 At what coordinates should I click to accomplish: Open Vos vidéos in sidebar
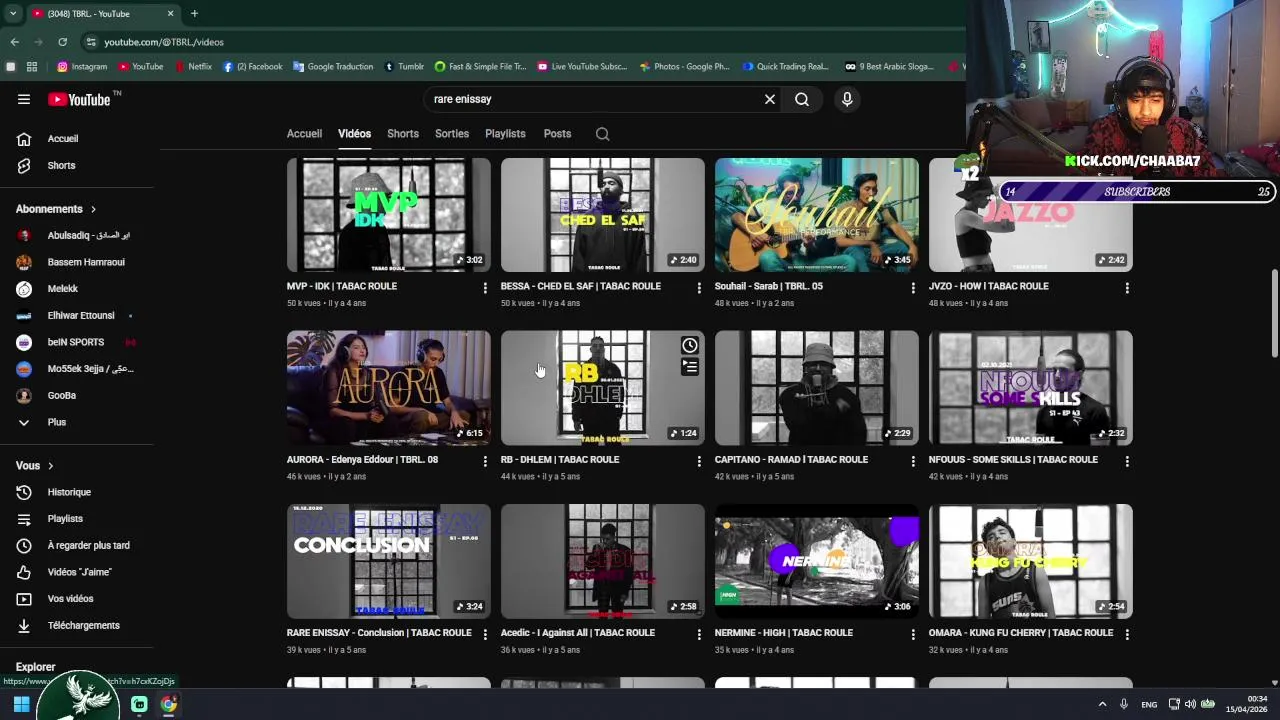click(x=77, y=599)
